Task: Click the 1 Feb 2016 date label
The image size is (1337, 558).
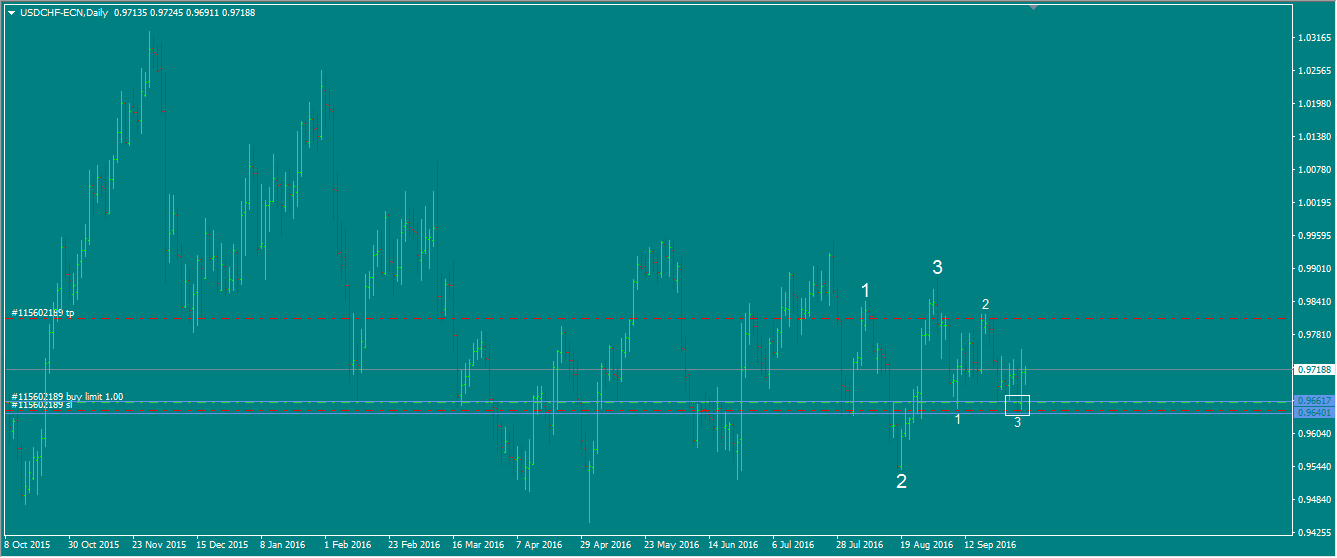Action: (x=347, y=546)
